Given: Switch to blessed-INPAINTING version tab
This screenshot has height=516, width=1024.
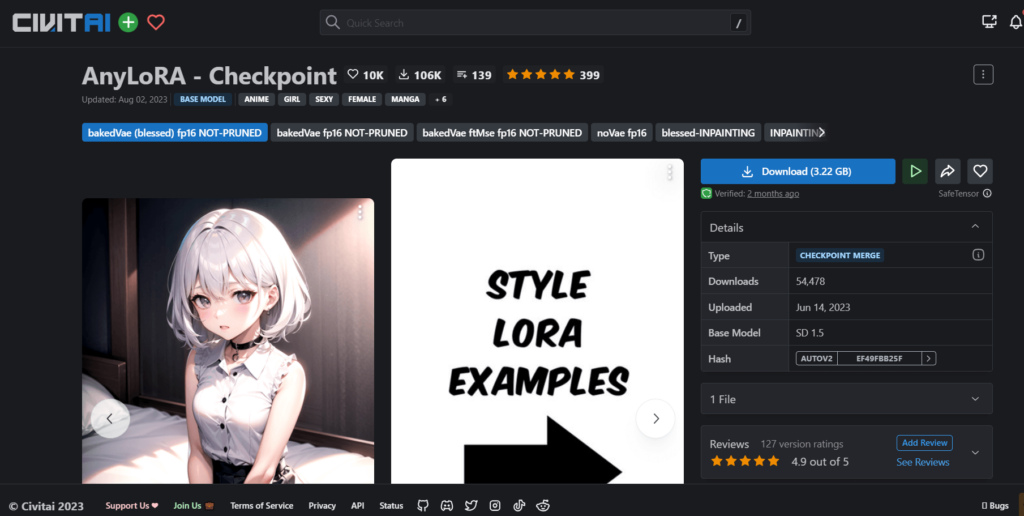Looking at the screenshot, I should coord(709,133).
